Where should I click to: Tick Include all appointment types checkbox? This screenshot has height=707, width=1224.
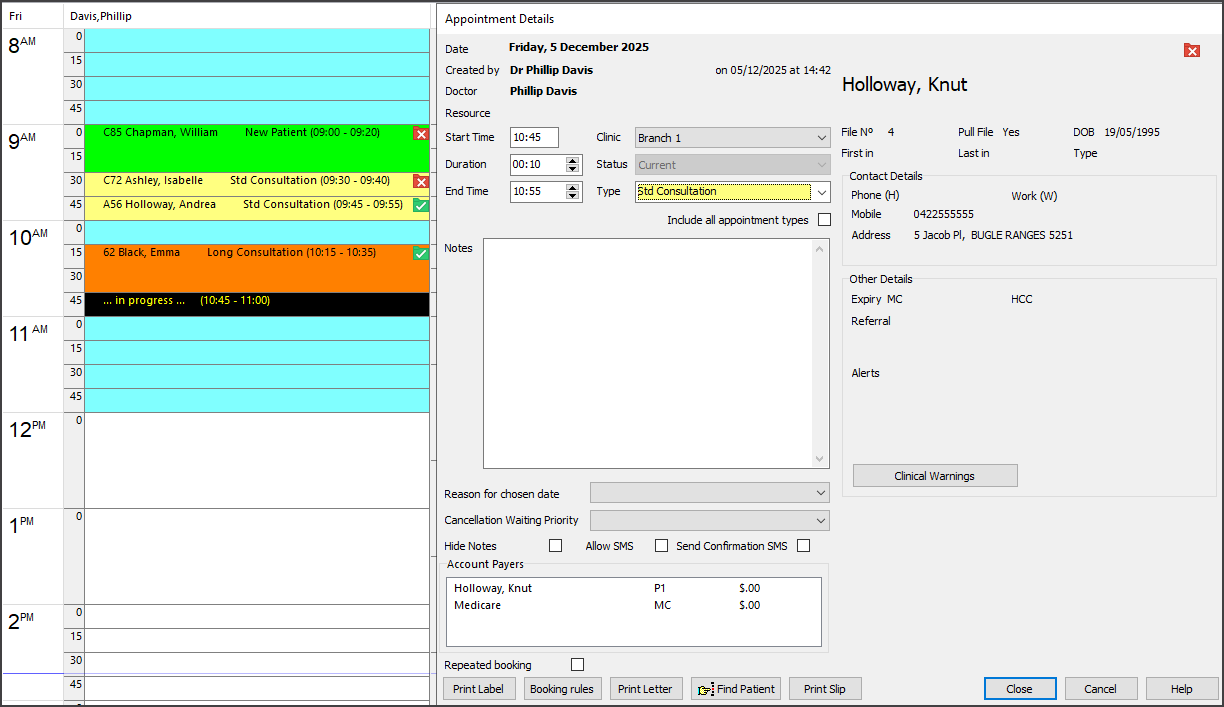(824, 220)
